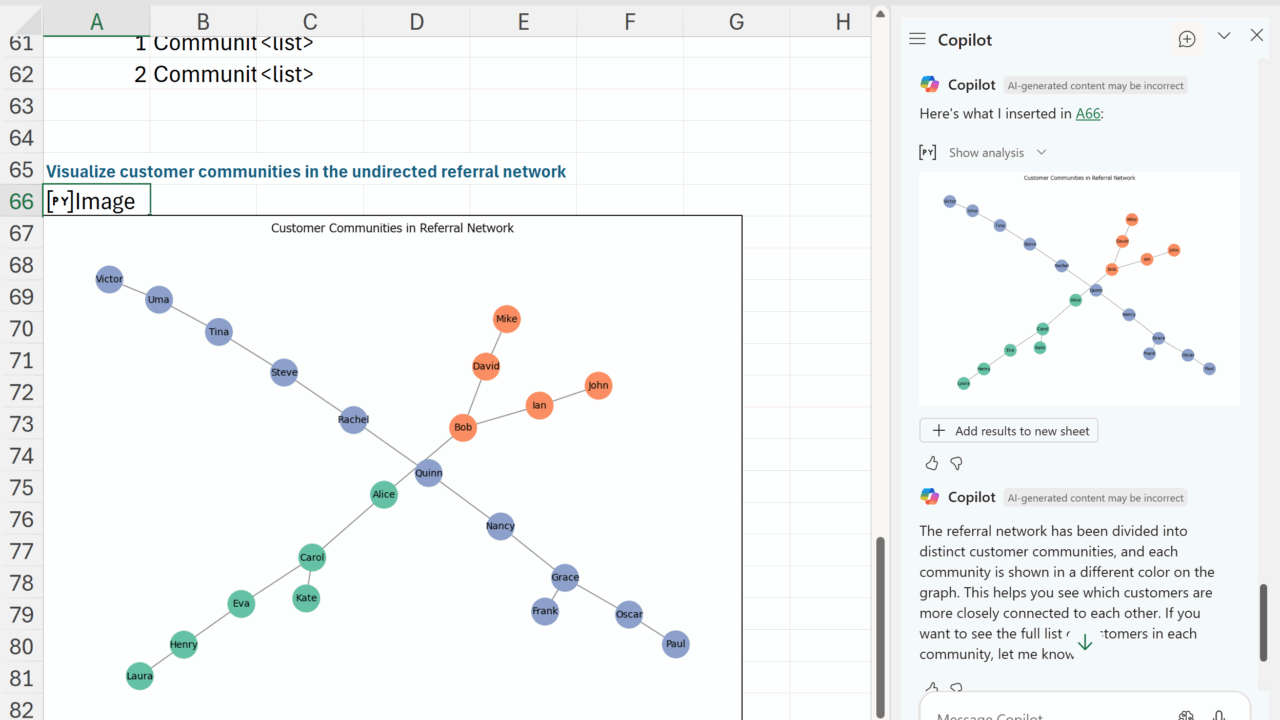Viewport: 1280px width, 720px height.
Task: Give thumbs up to chart response
Action: pyautogui.click(x=932, y=463)
